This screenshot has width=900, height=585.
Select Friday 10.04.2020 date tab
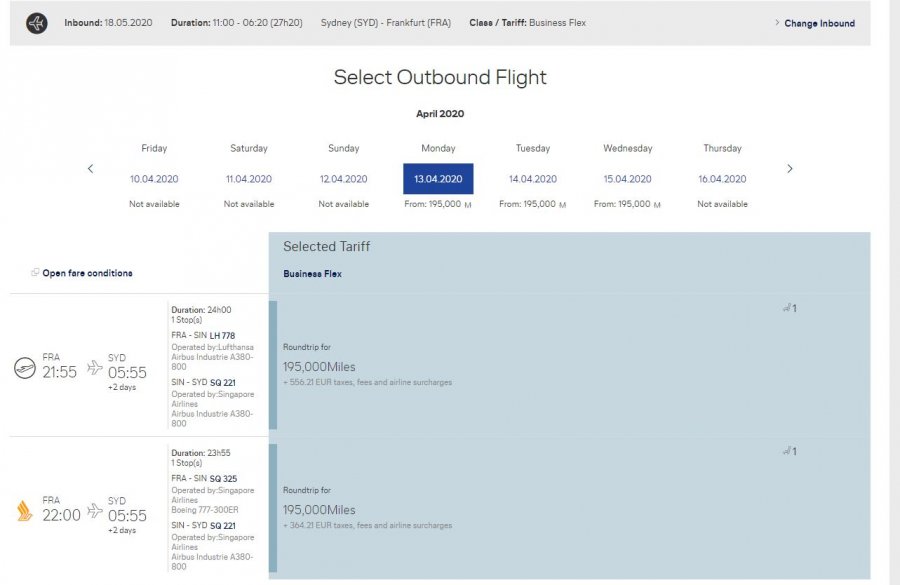154,179
